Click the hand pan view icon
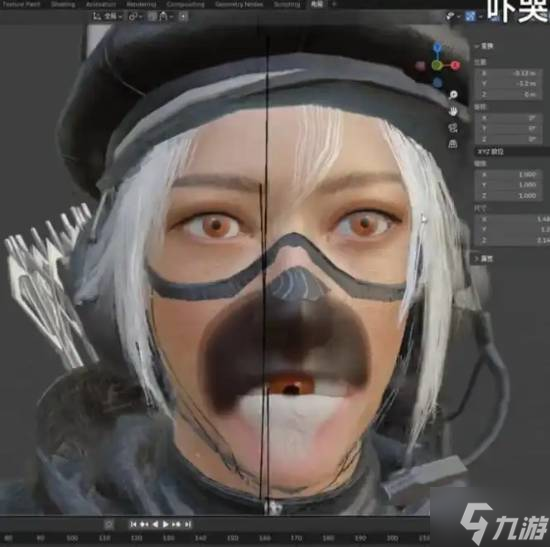 [453, 111]
